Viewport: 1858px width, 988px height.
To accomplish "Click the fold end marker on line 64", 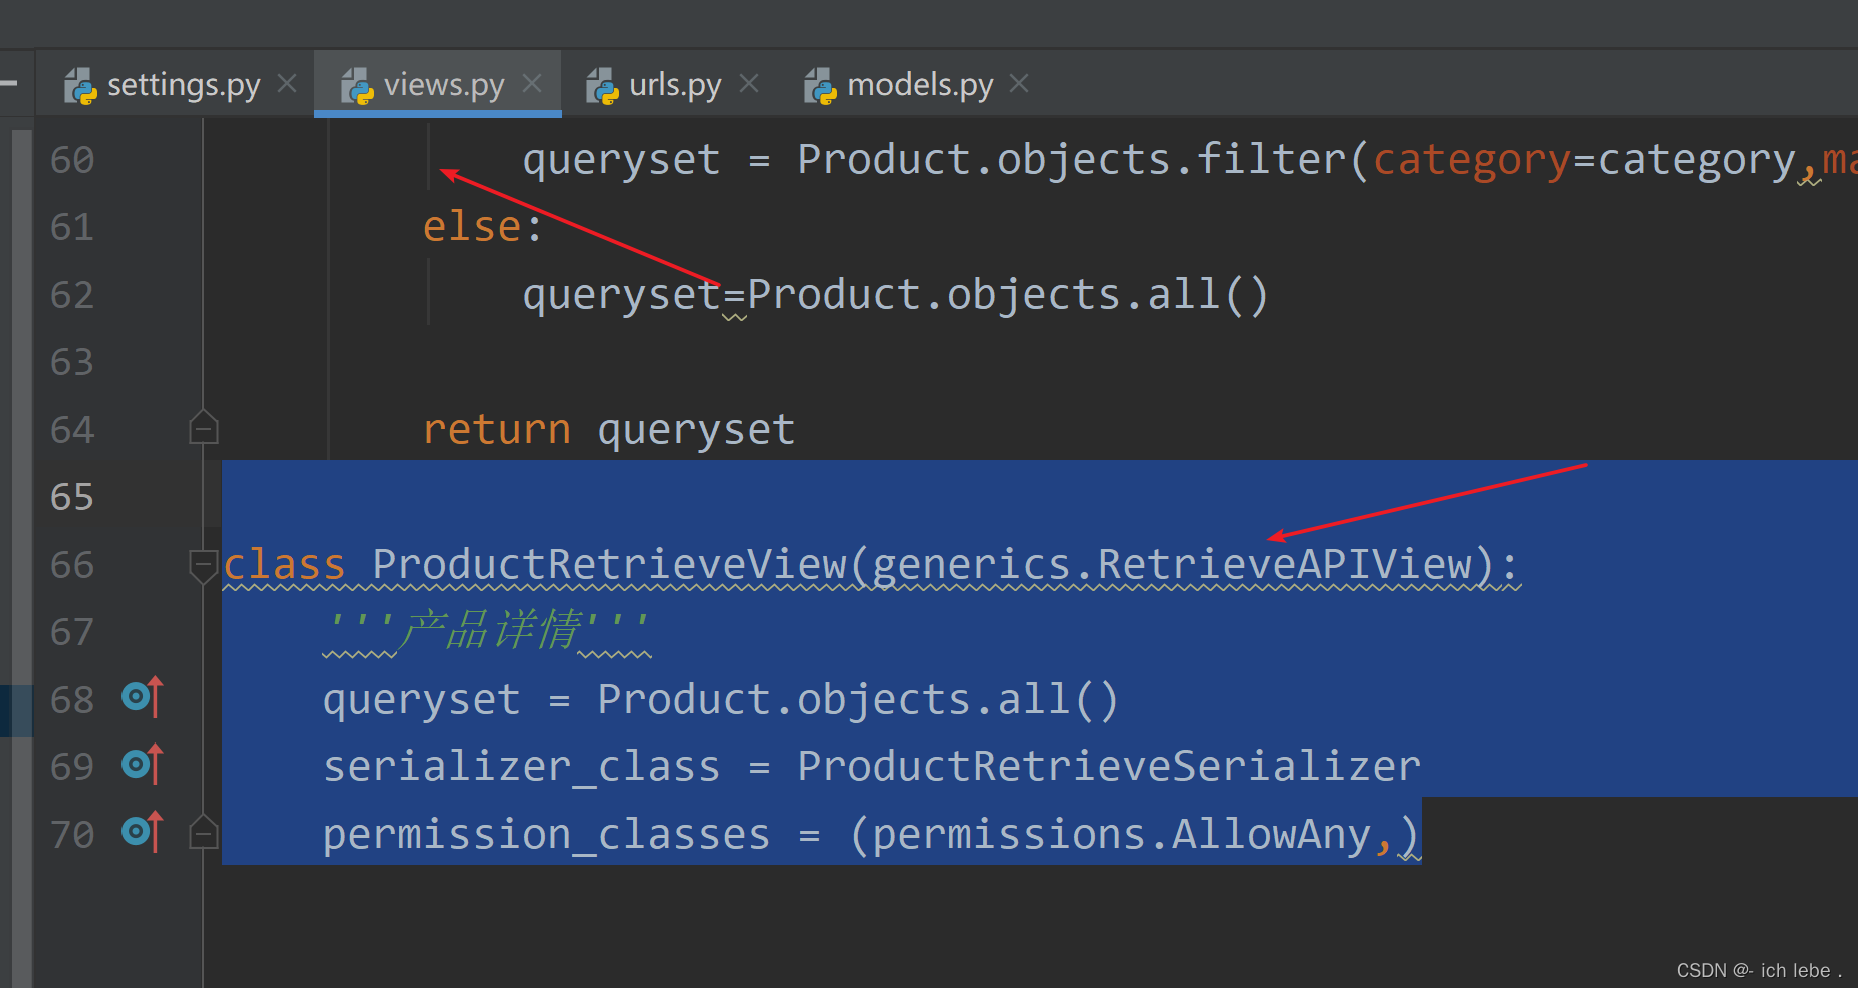I will 204,427.
